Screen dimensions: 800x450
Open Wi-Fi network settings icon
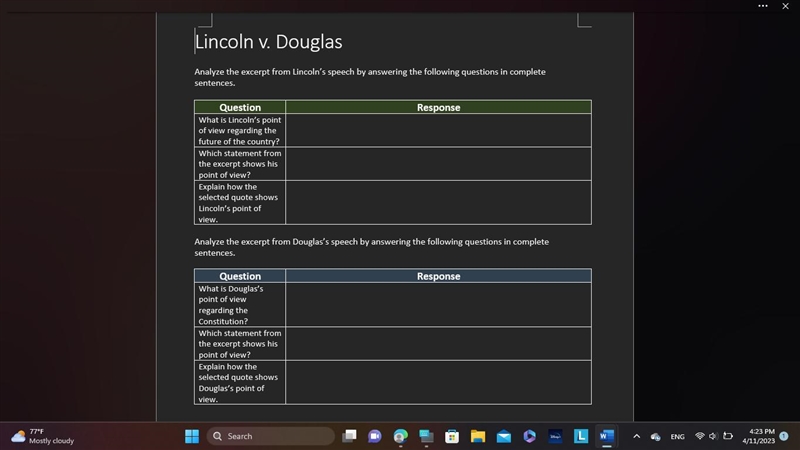(699, 436)
